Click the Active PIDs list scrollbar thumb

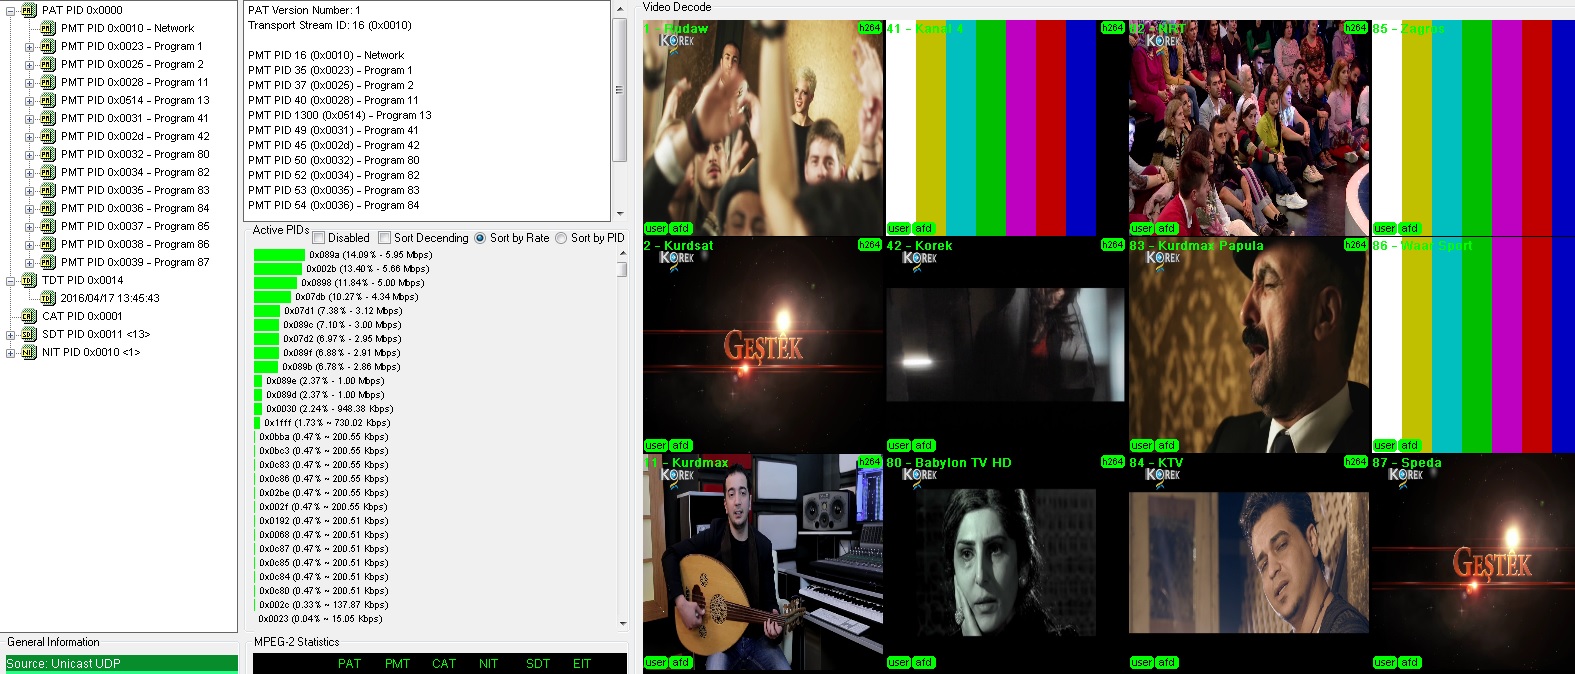[x=623, y=268]
